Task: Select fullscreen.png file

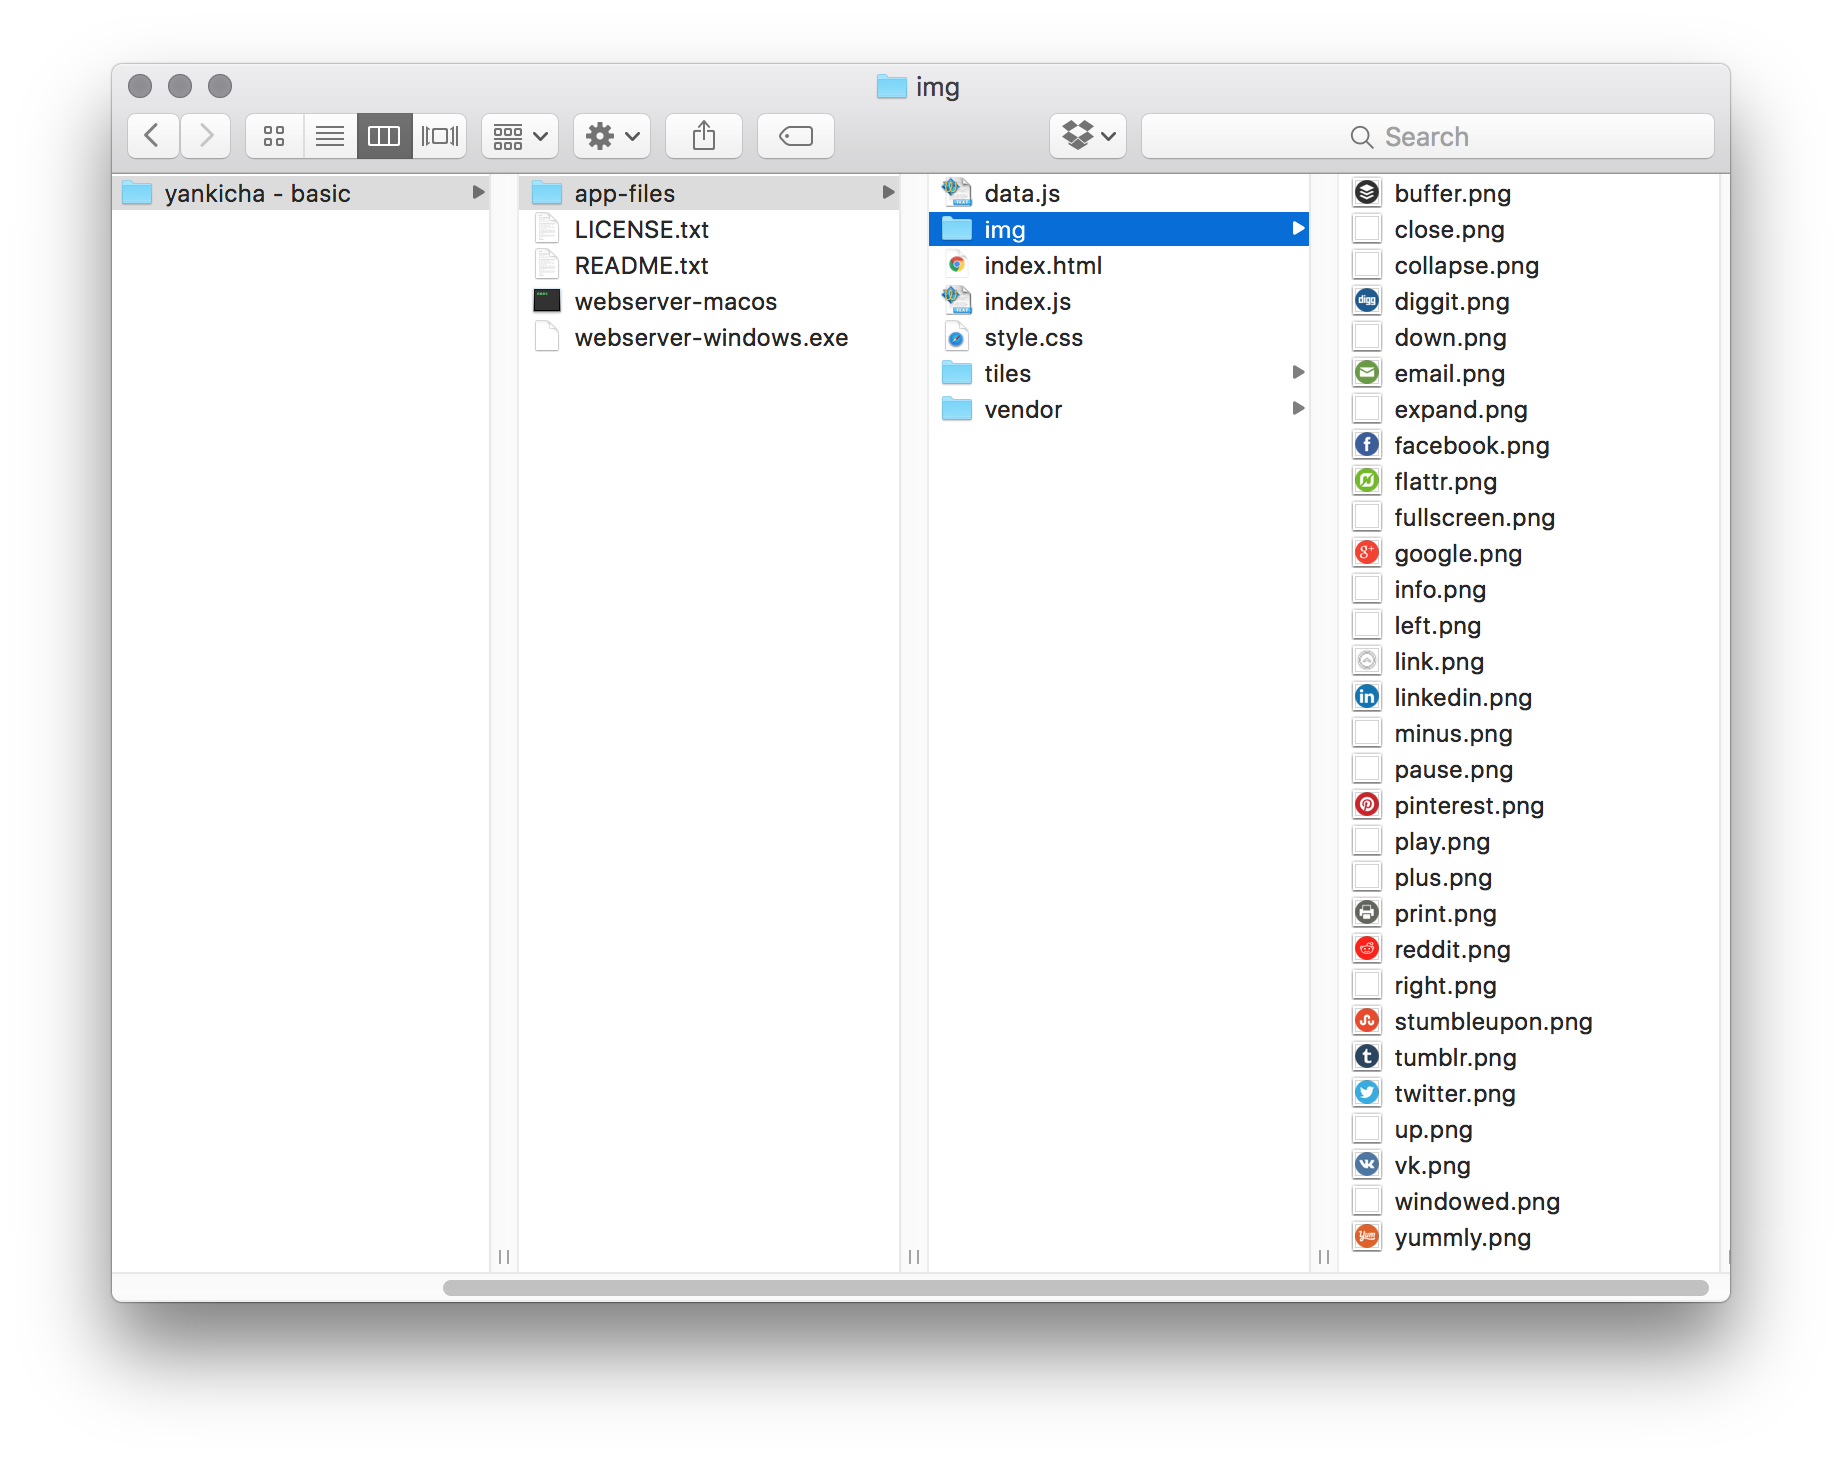Action: 1529,517
